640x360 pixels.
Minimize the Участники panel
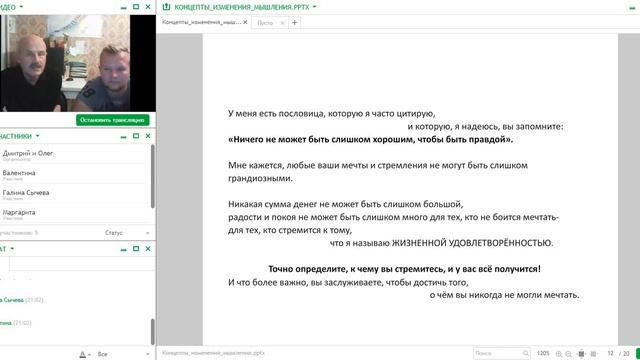coord(124,137)
